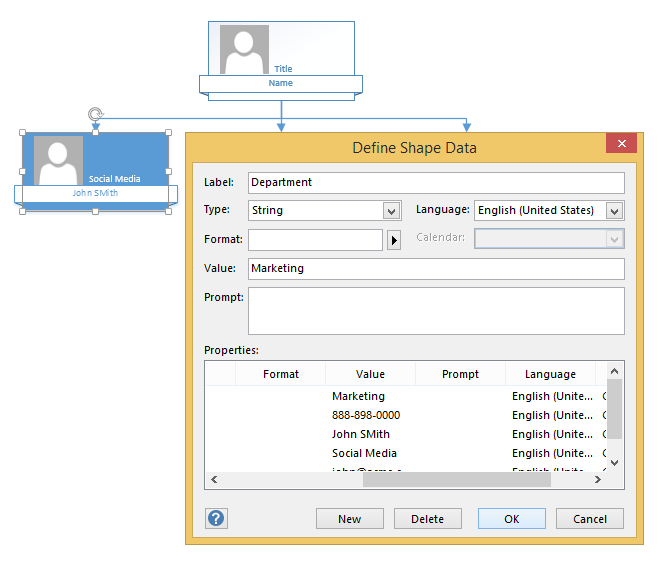Click the horizontal scroll right arrow
The height and width of the screenshot is (565, 659).
click(x=598, y=479)
